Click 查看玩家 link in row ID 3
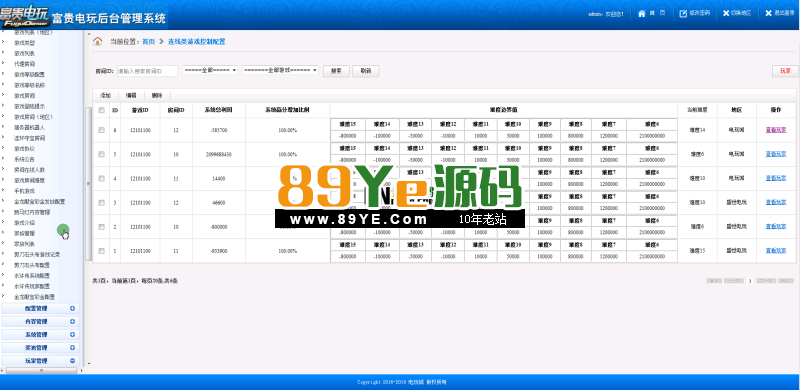Image resolution: width=800 pixels, height=390 pixels. (776, 203)
